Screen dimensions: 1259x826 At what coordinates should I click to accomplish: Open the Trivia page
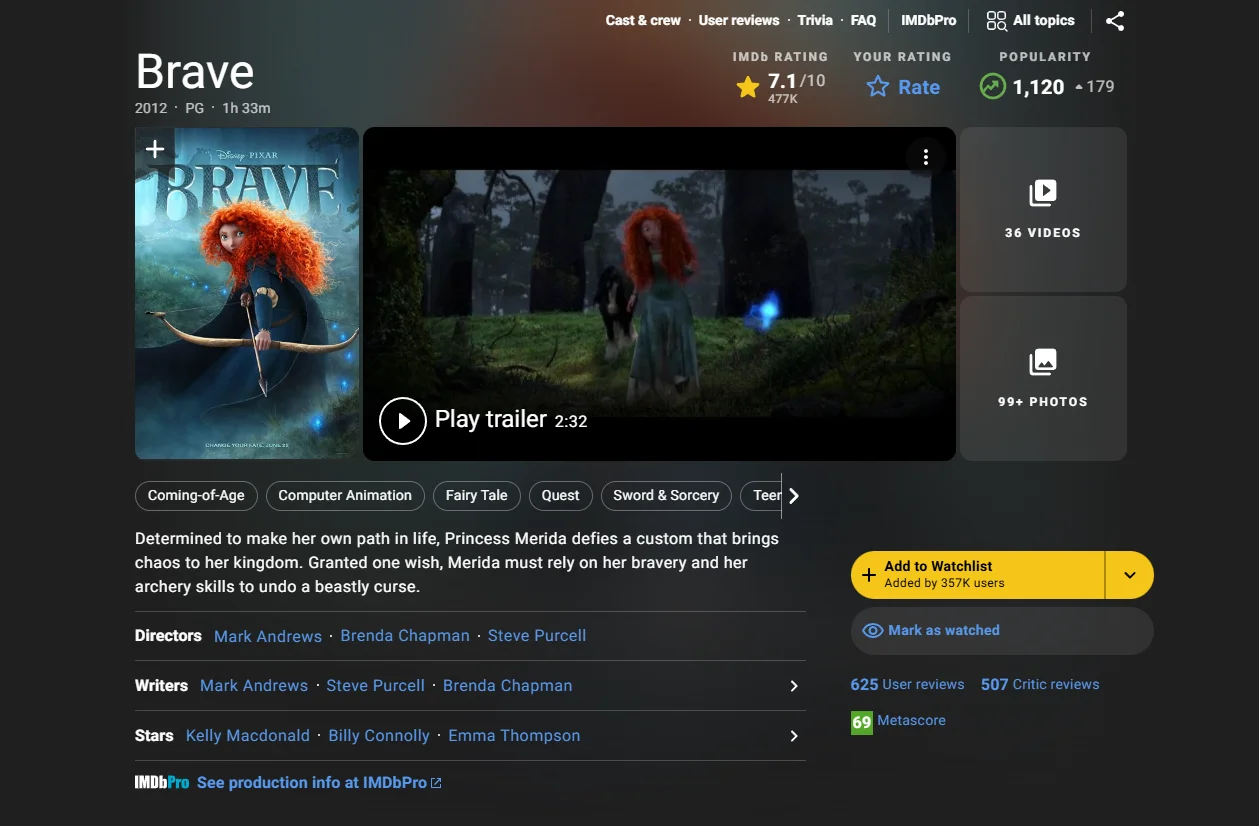(815, 20)
